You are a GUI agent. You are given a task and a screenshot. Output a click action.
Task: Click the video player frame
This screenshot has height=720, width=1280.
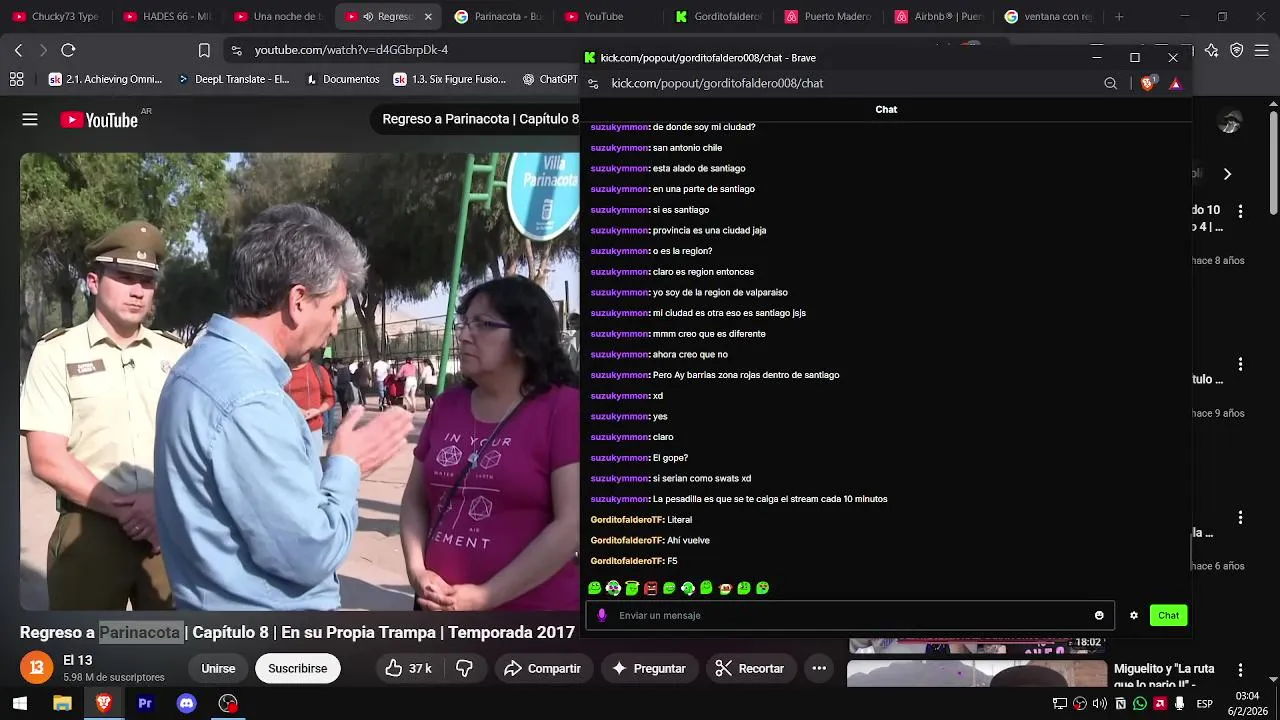(x=300, y=381)
